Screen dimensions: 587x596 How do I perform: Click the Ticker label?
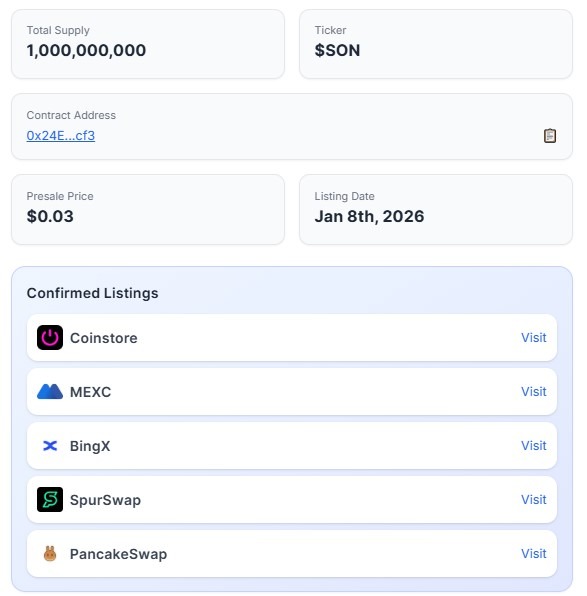(330, 30)
